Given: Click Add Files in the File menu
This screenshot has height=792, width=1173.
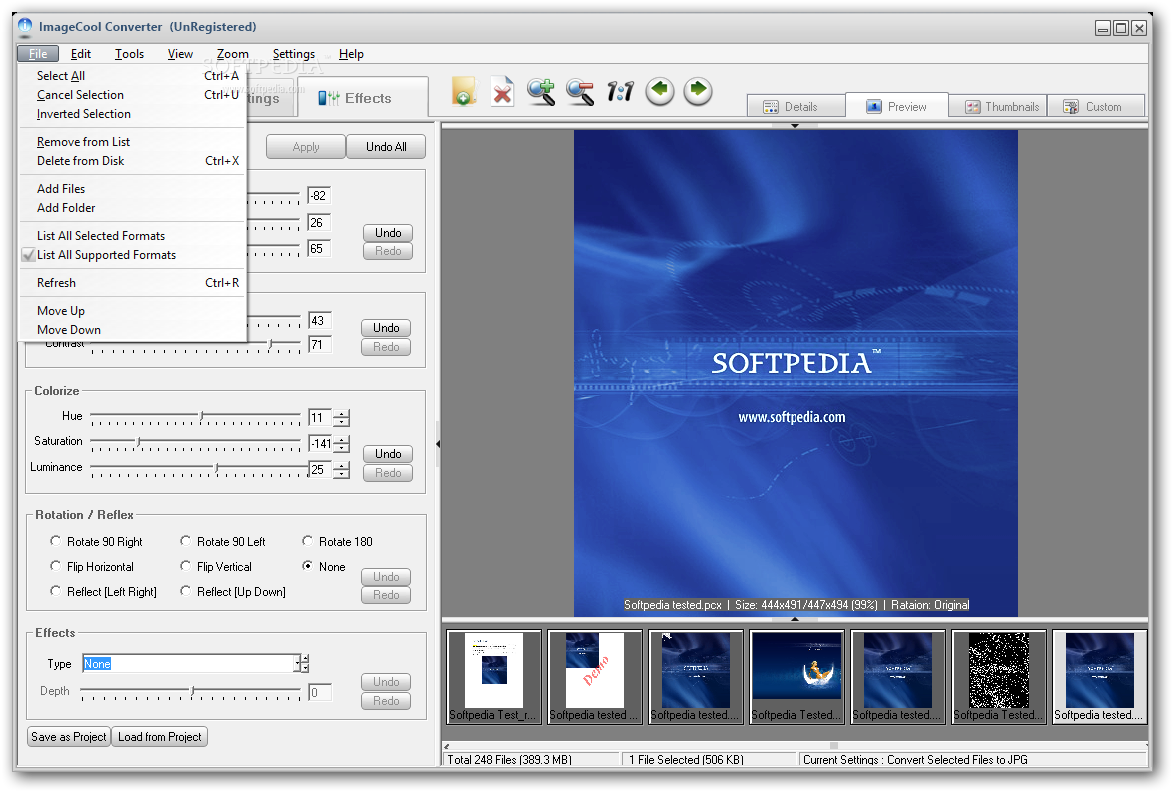Looking at the screenshot, I should click(61, 189).
